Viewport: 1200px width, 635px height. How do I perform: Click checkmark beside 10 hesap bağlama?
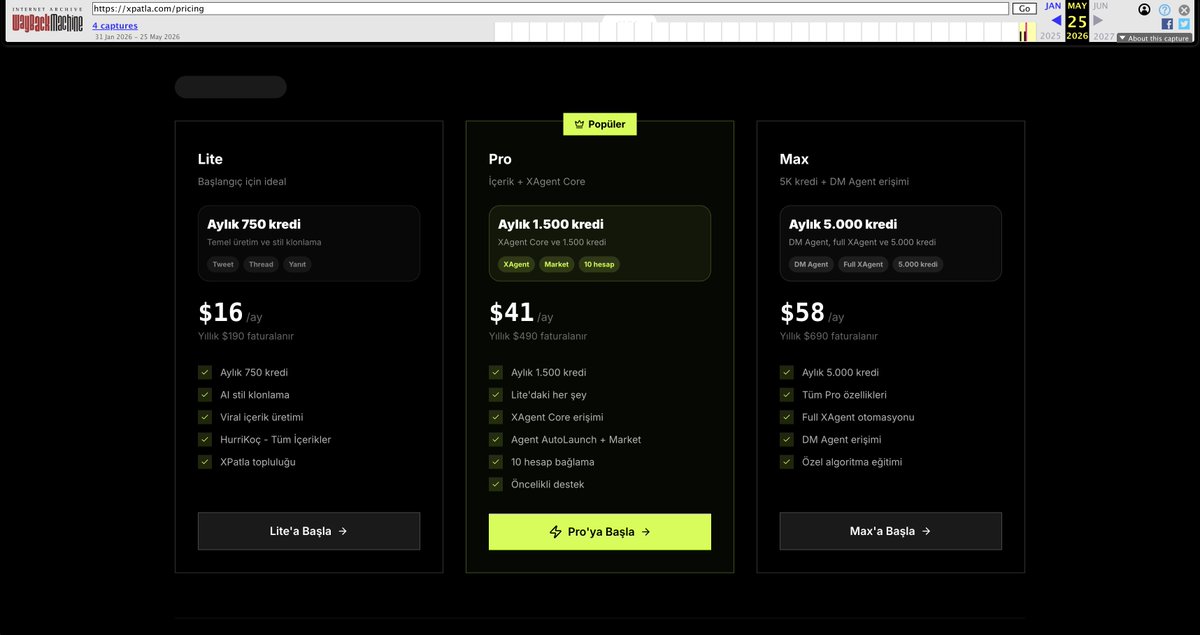(496, 462)
